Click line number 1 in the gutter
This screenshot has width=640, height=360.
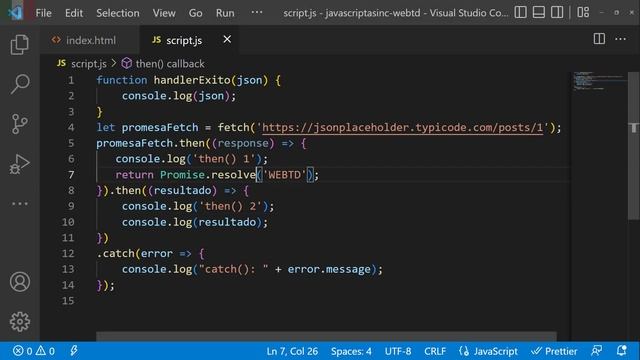coord(71,80)
